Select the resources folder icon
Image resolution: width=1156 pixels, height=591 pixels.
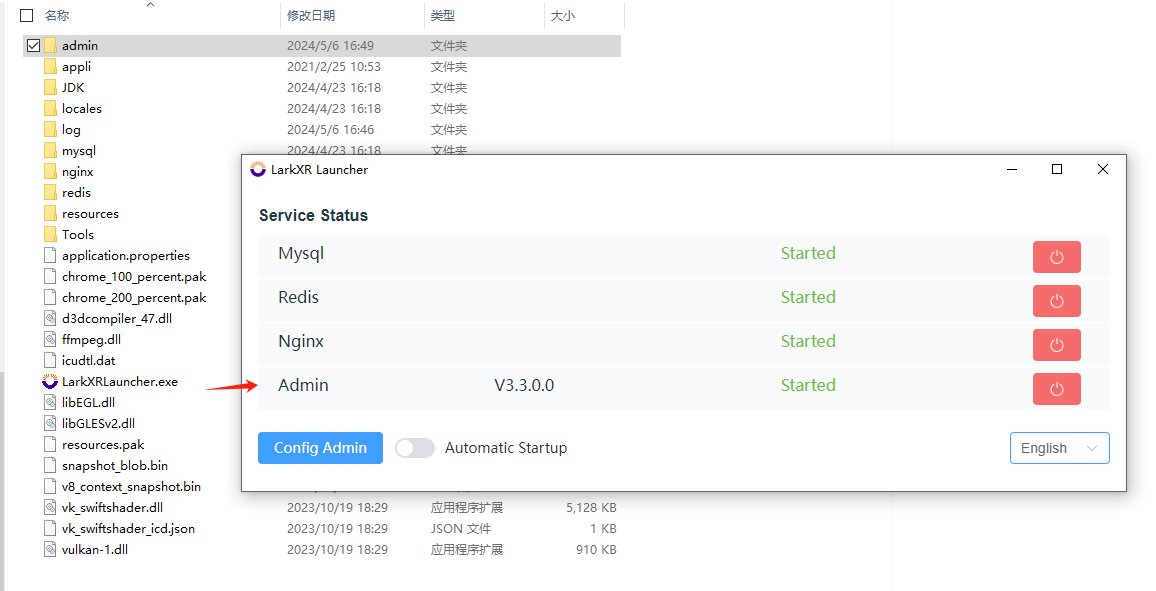click(50, 214)
